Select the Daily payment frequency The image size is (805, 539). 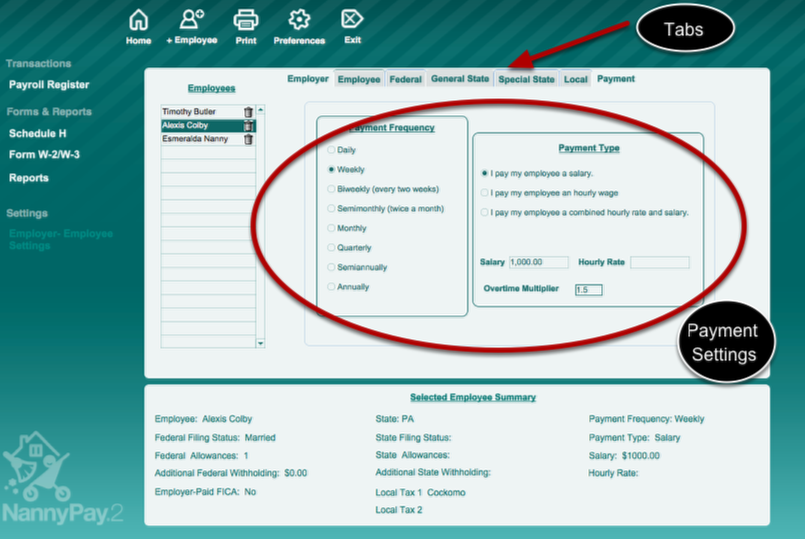pos(332,150)
